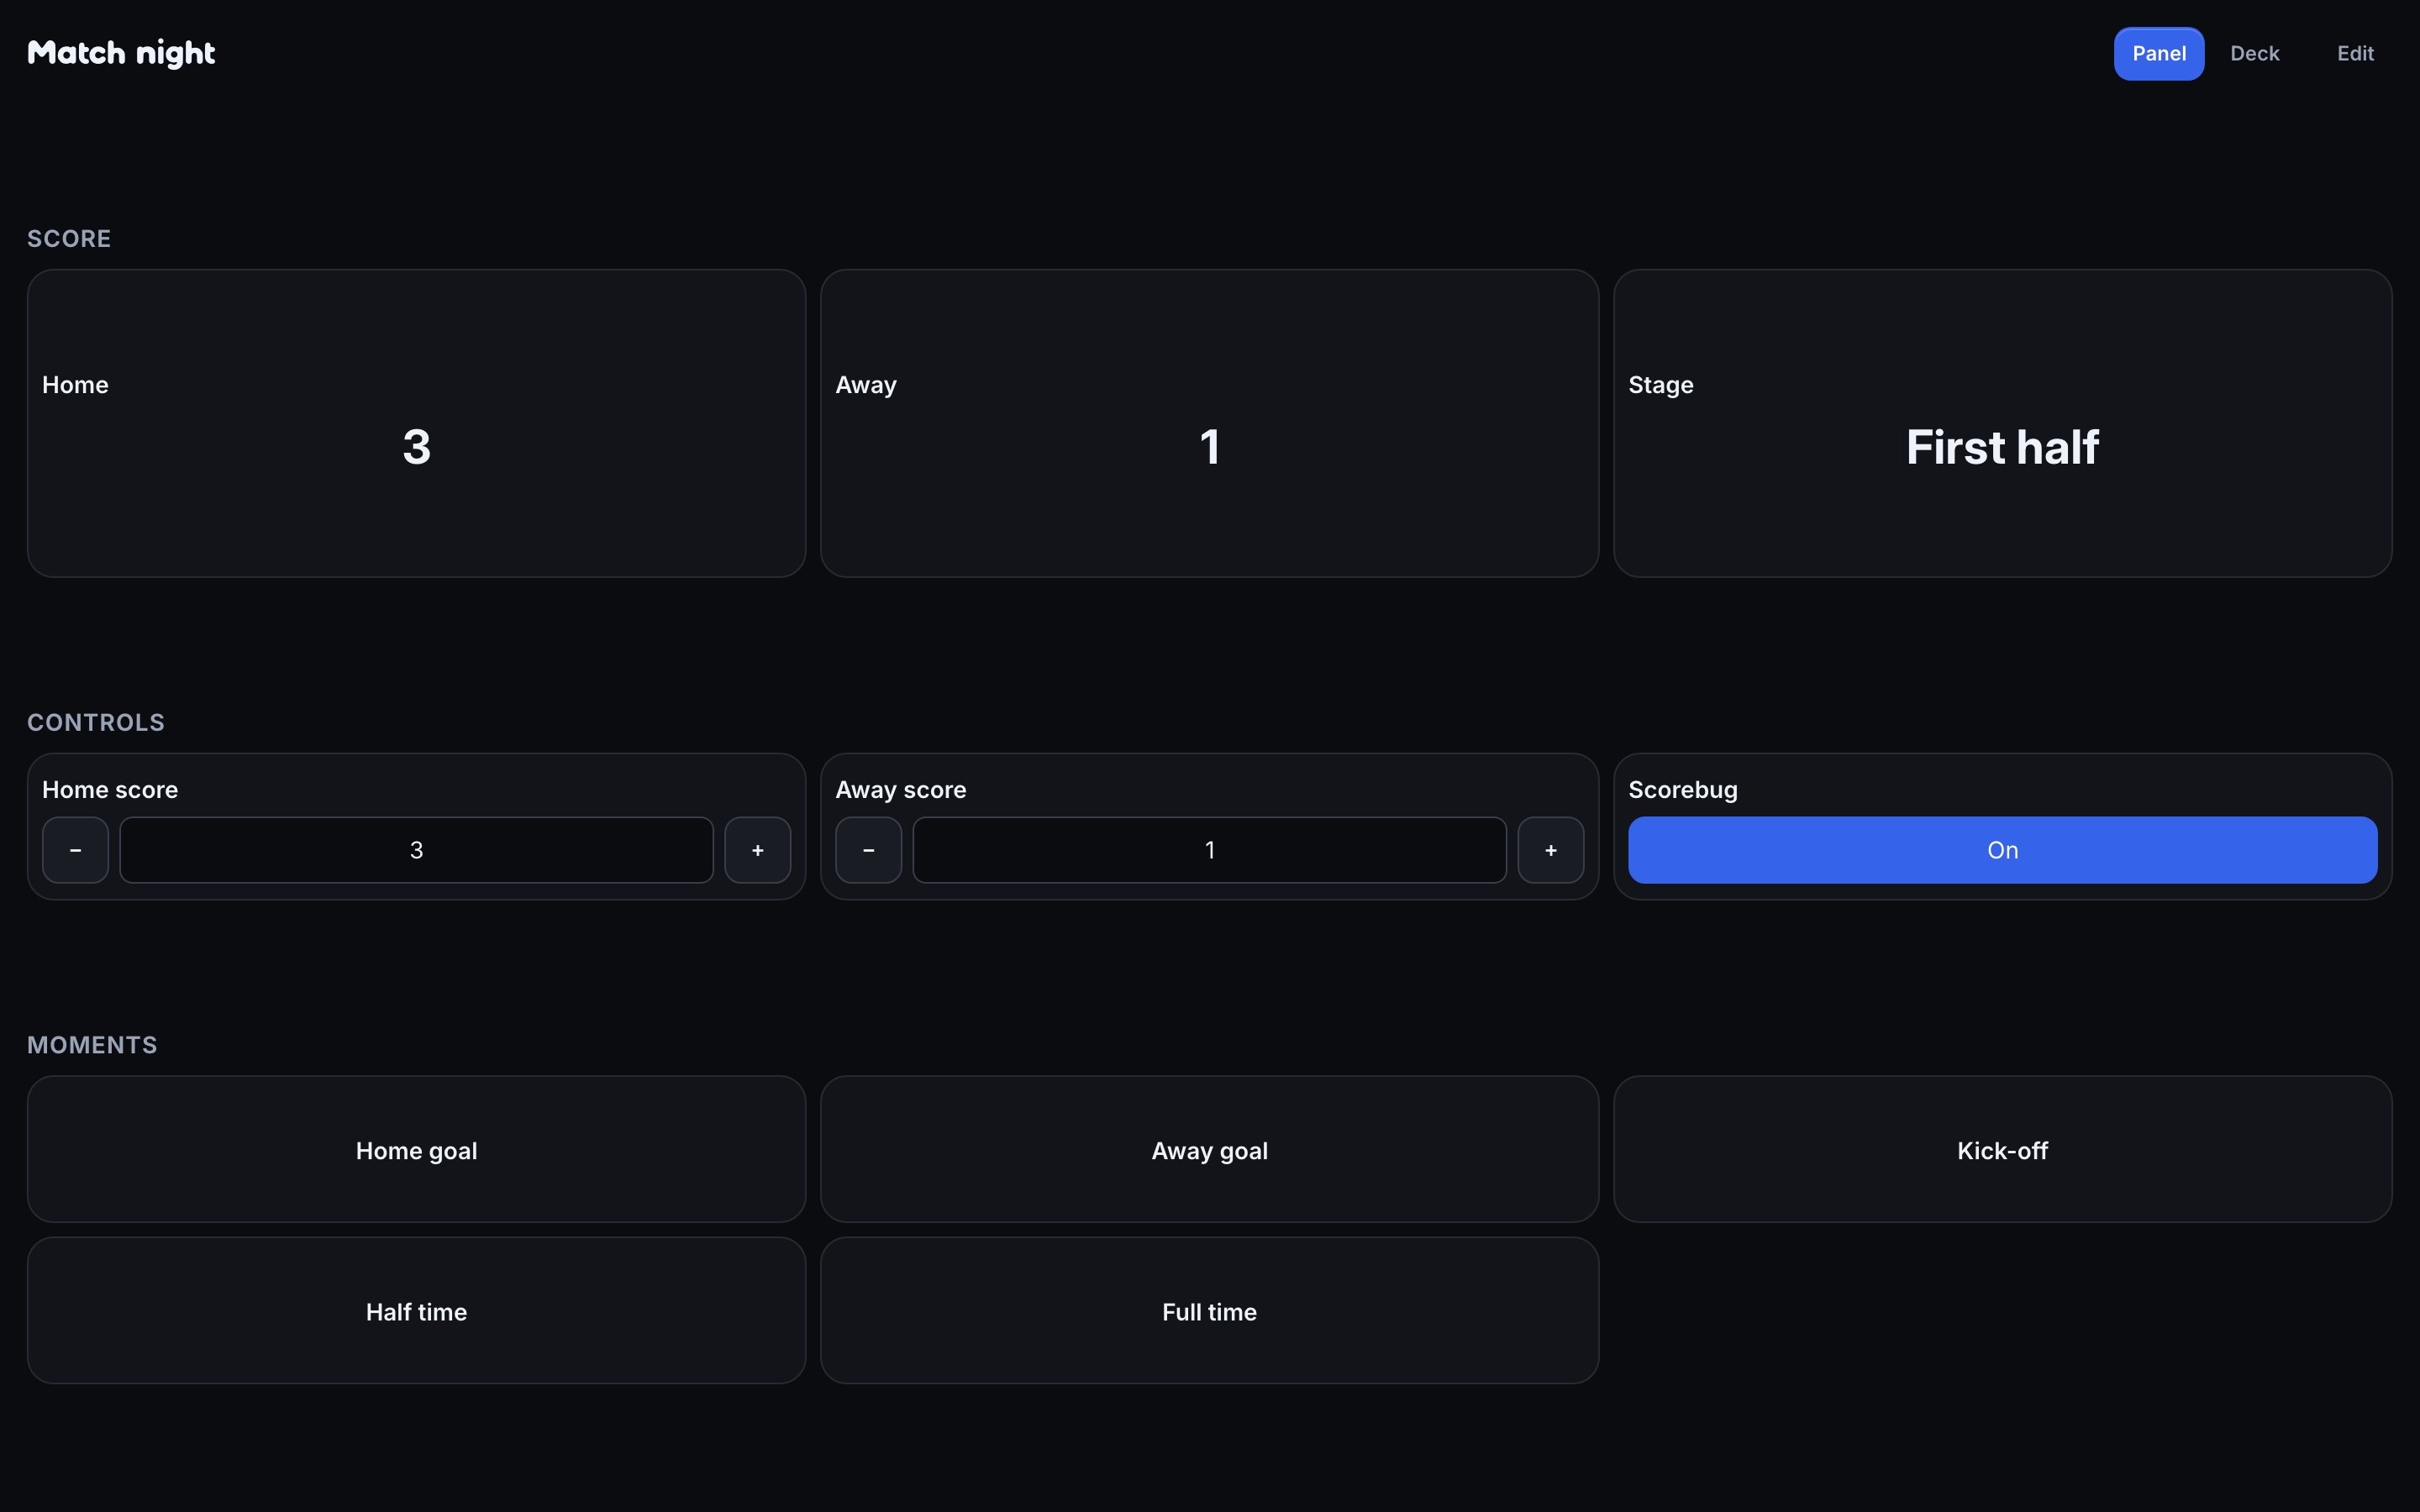Increase the Home score with plus button
2420x1512 pixels.
click(757, 850)
